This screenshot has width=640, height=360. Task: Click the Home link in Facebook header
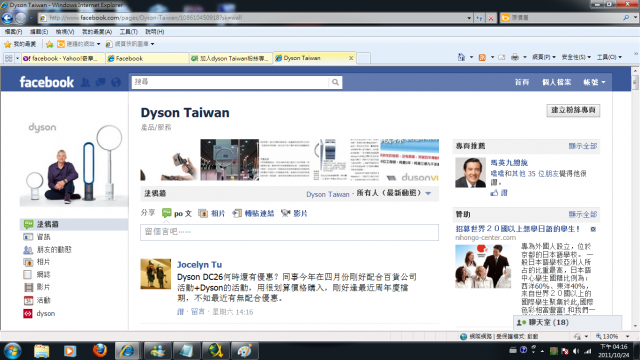522,82
